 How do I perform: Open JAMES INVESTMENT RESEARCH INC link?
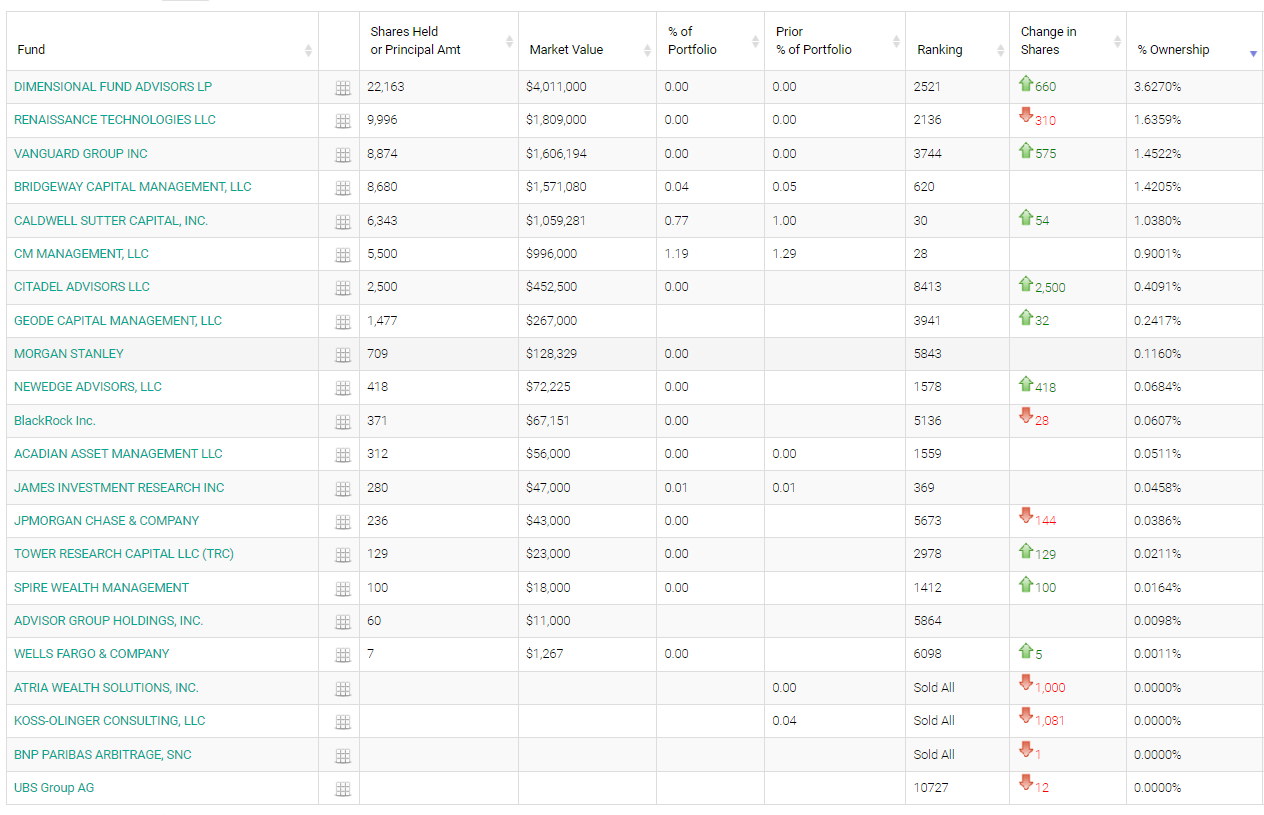tap(119, 488)
